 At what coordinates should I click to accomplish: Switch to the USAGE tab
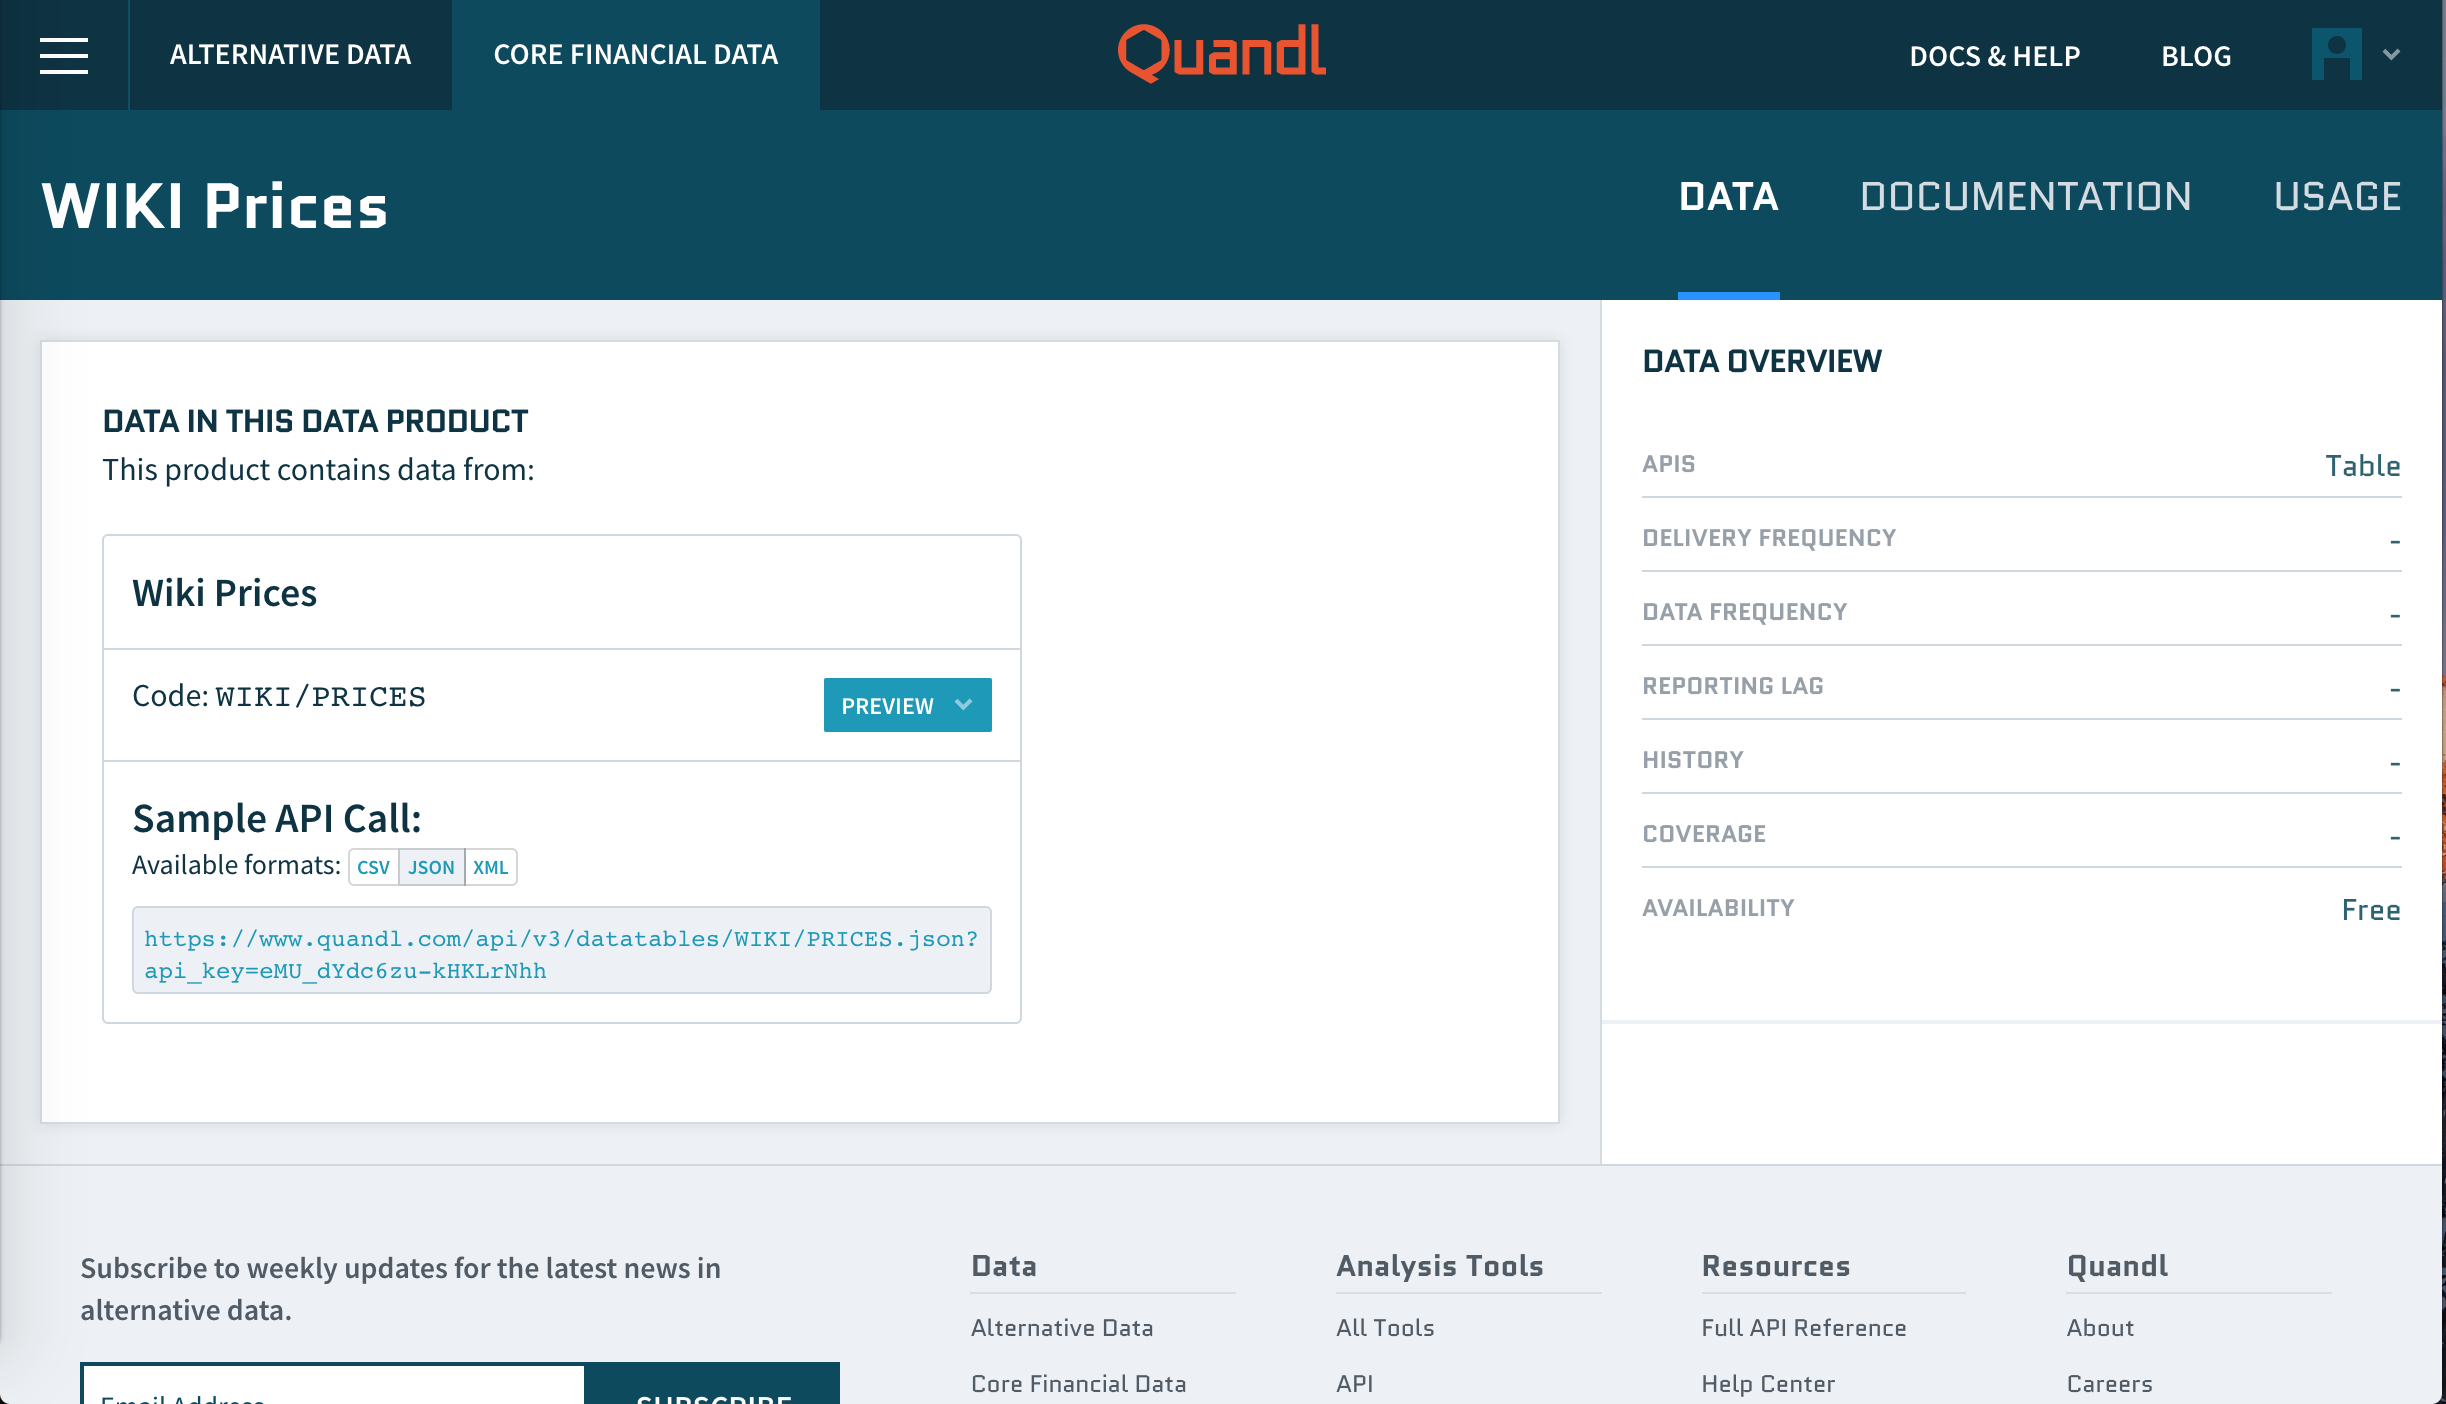coord(2337,197)
